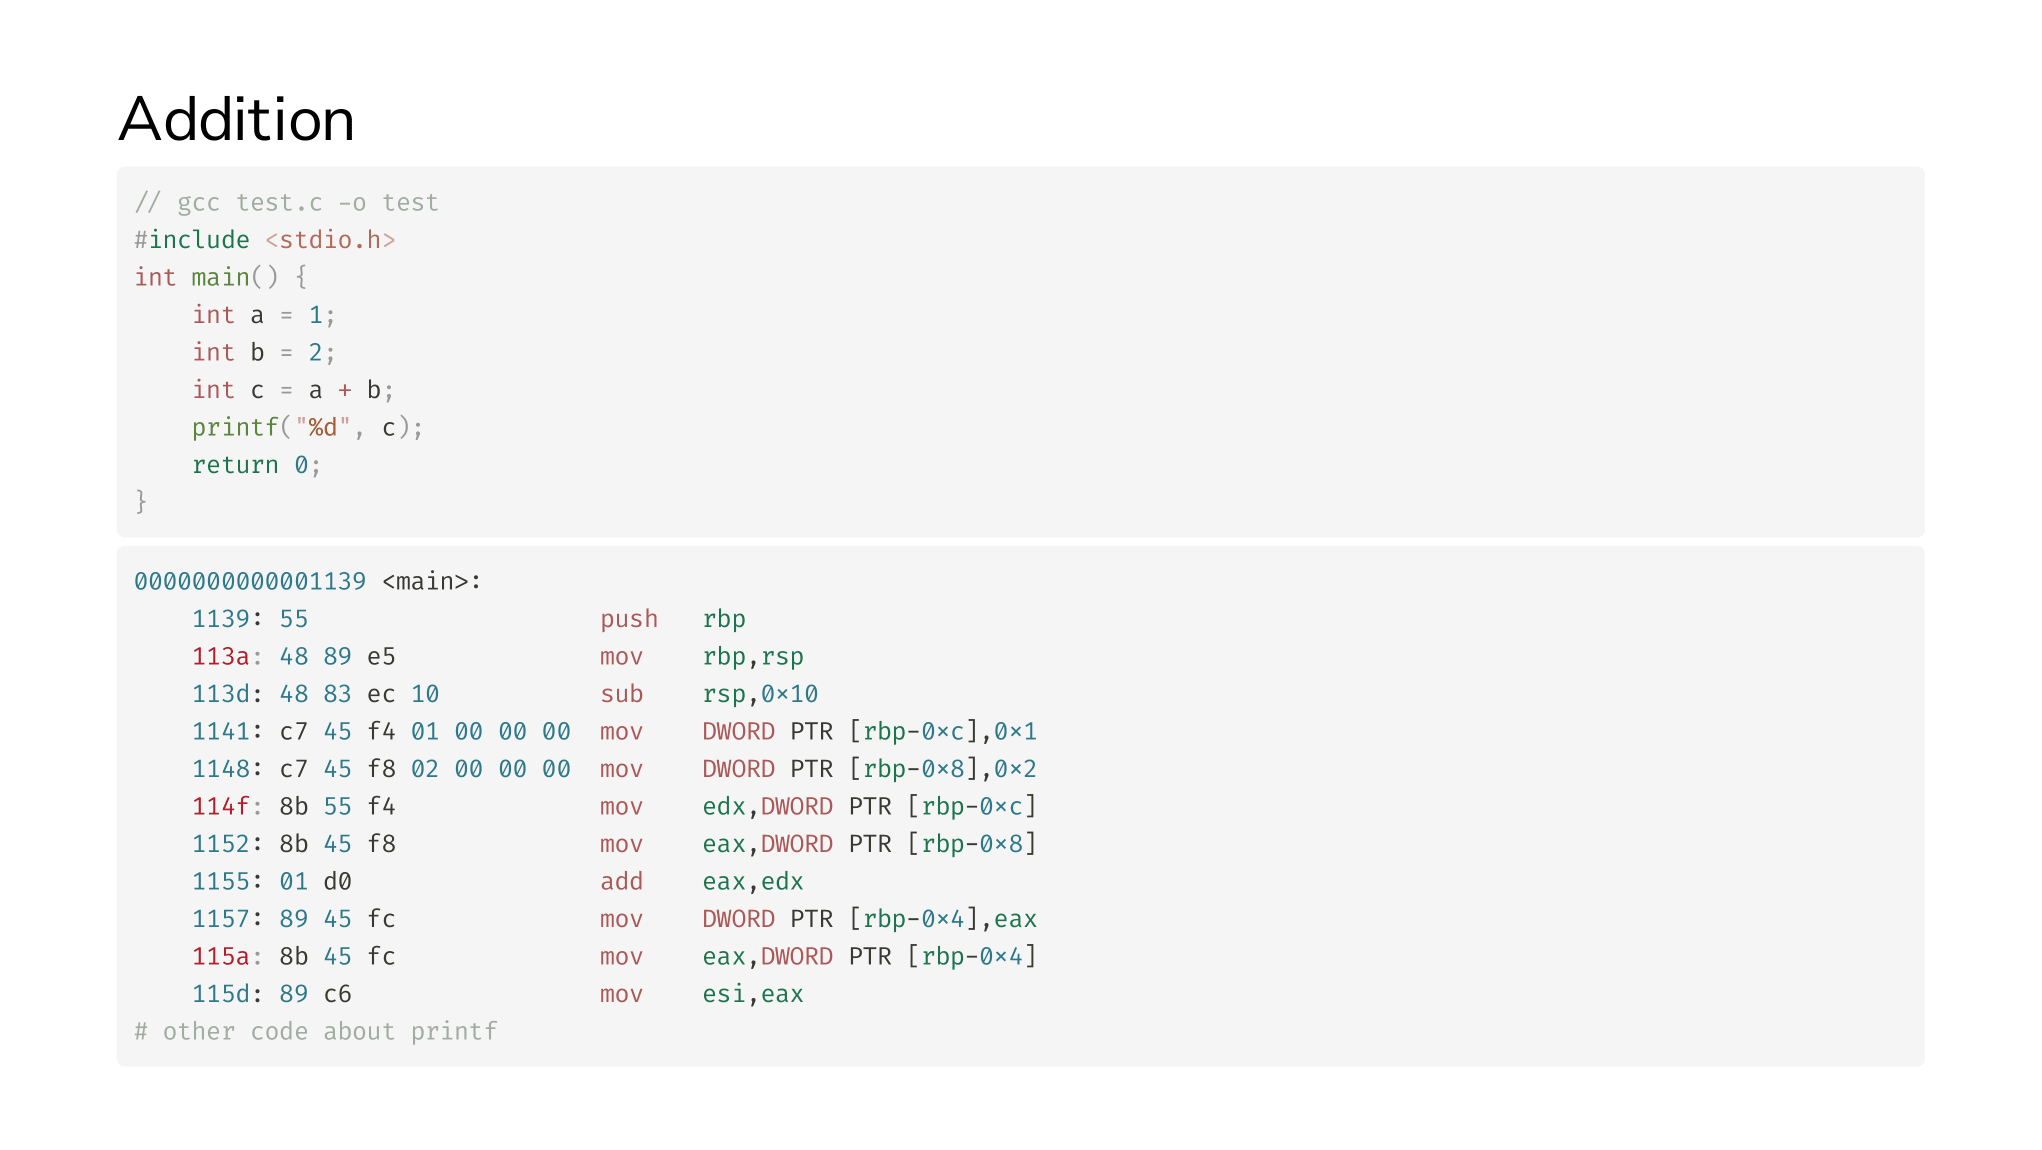
Task: Click address "1148:" in the disassembly
Action: 227,769
